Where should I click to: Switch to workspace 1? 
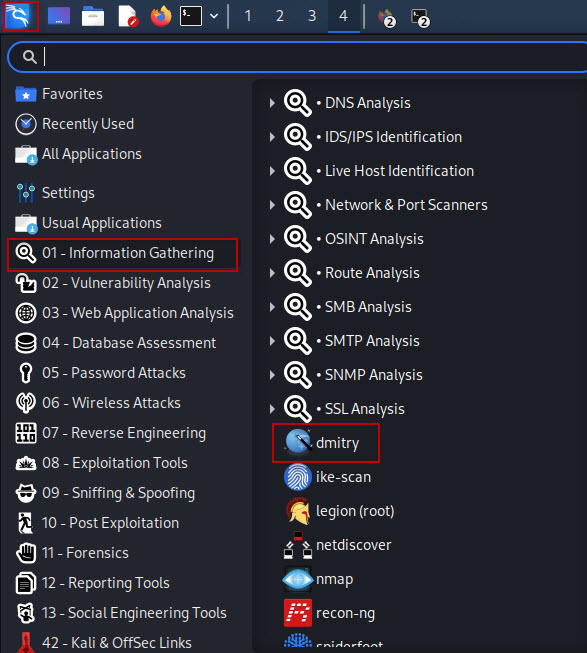248,16
